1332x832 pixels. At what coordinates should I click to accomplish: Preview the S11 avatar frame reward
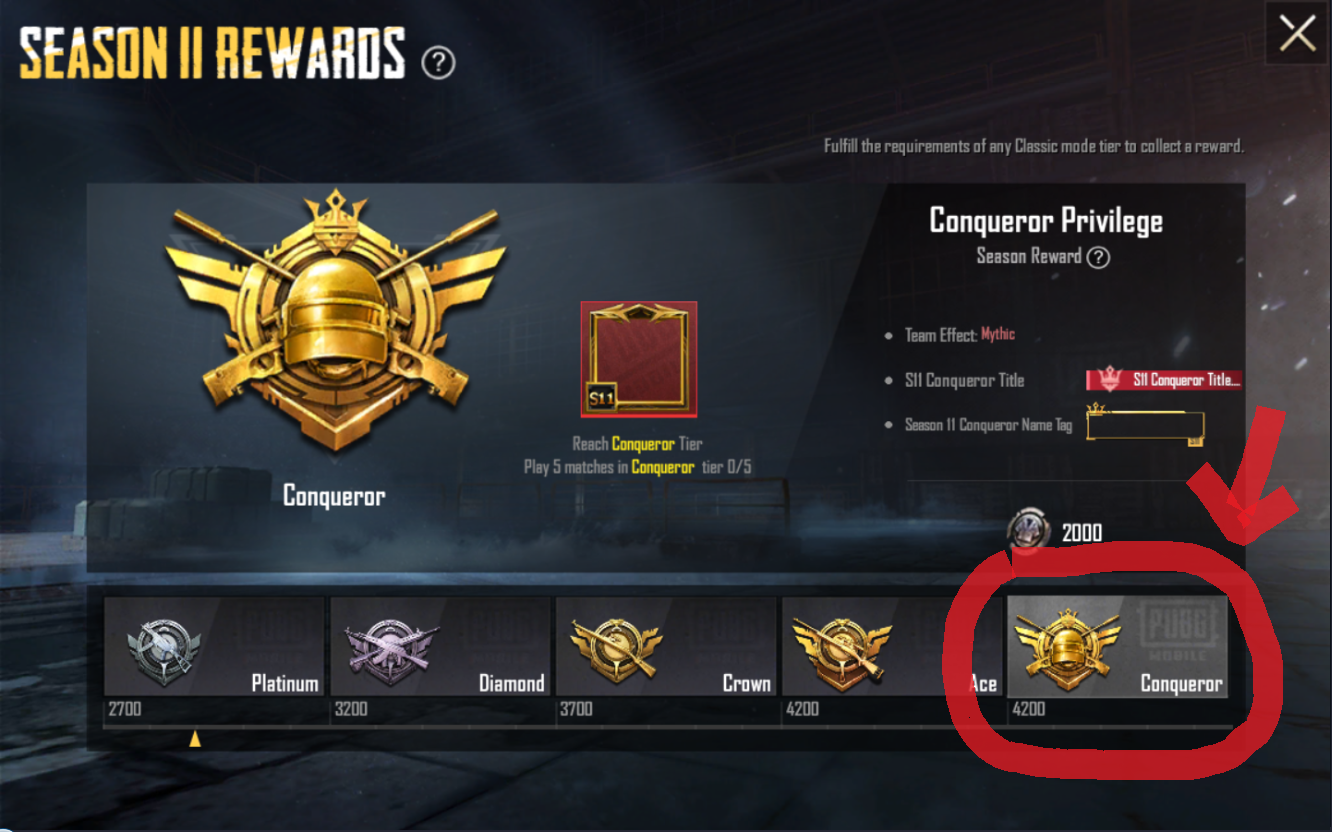(639, 359)
